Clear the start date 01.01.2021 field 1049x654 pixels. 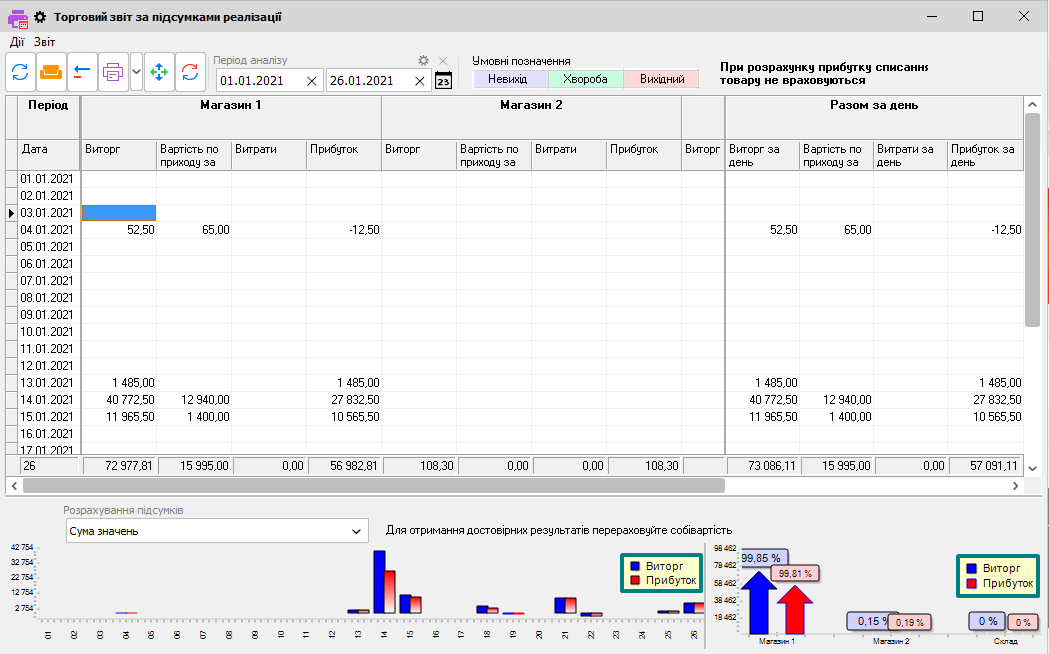pyautogui.click(x=311, y=81)
